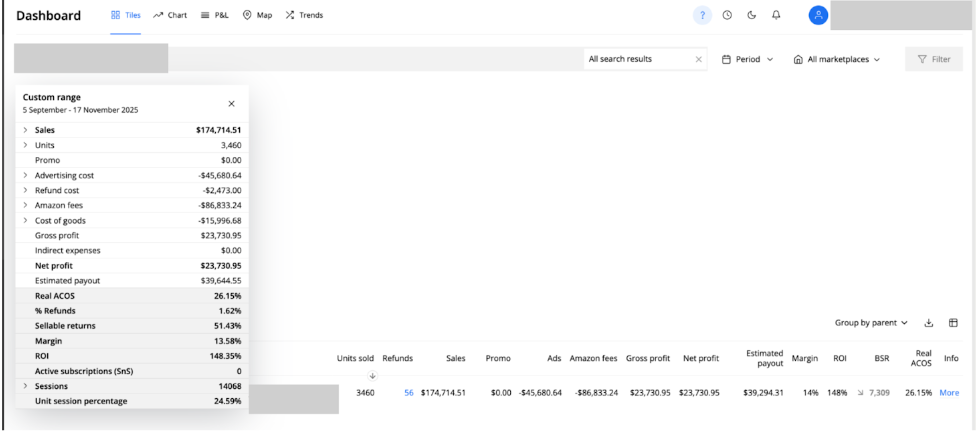977x437 pixels.
Task: Click the help question mark icon
Action: coord(703,16)
